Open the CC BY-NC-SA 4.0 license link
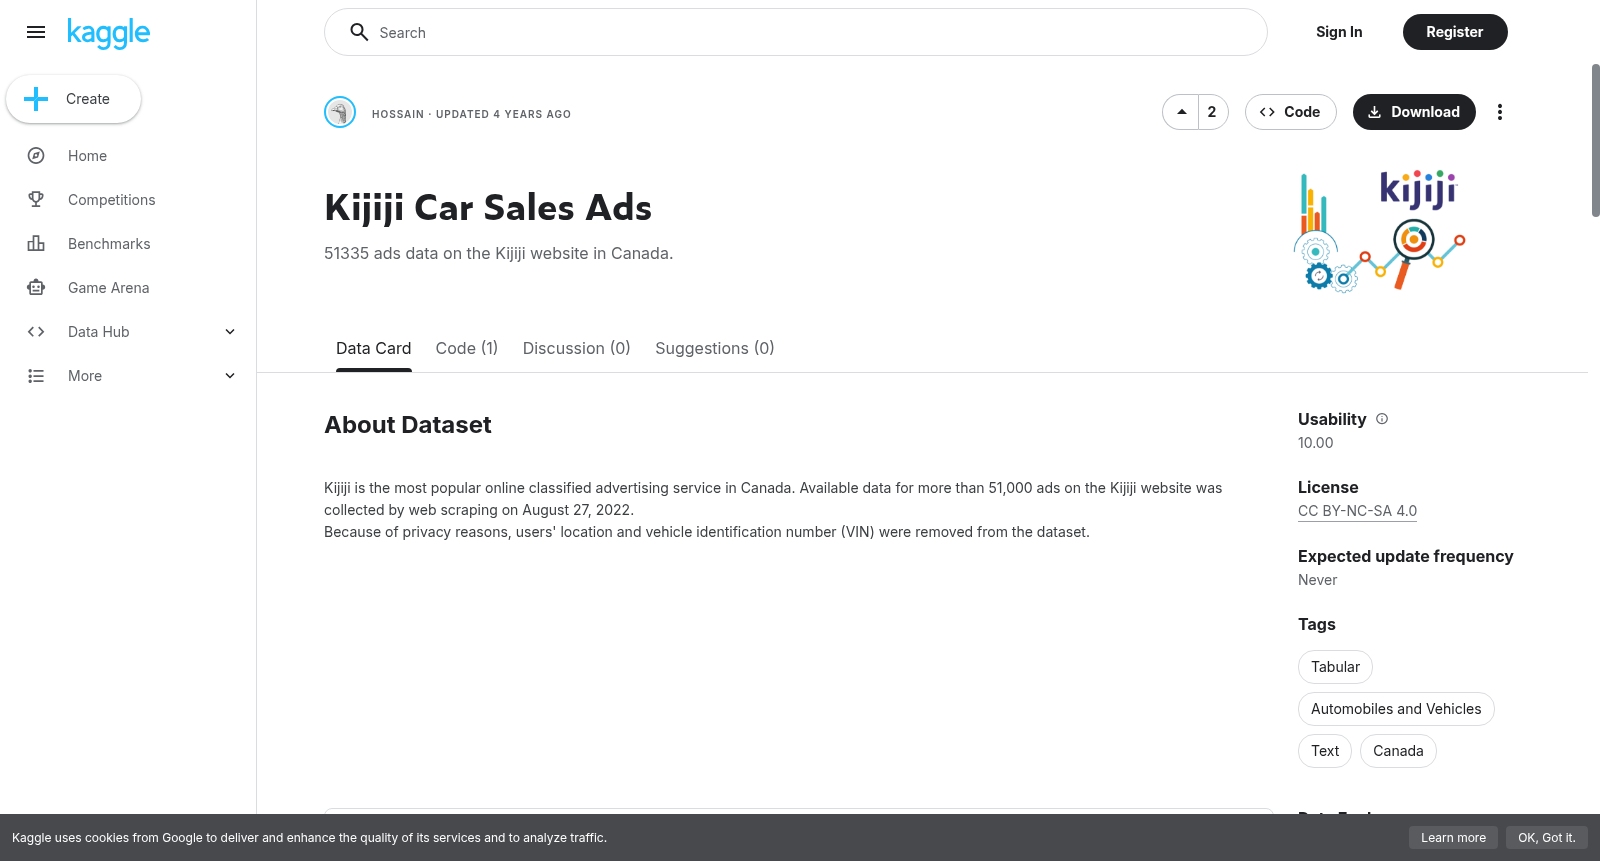The width and height of the screenshot is (1600, 861). point(1357,511)
